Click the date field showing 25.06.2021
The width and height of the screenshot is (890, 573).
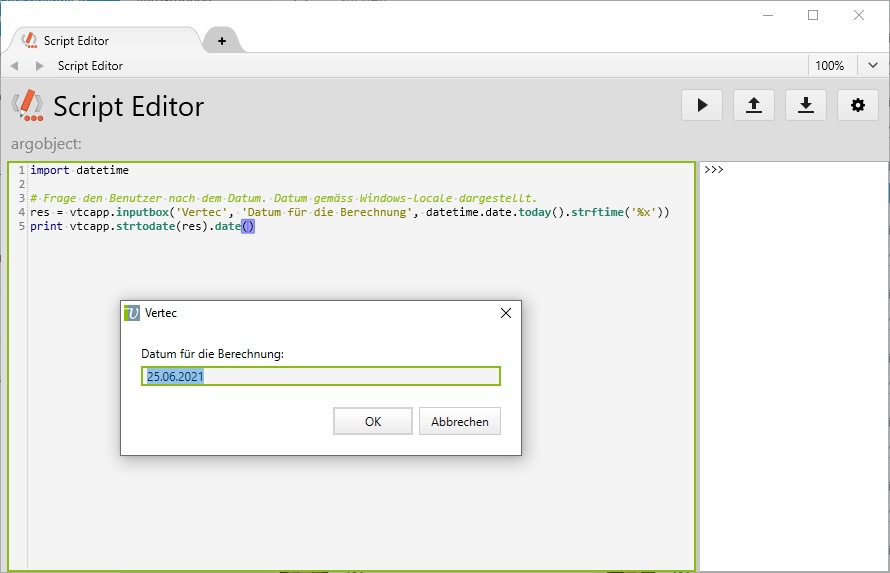tap(320, 376)
